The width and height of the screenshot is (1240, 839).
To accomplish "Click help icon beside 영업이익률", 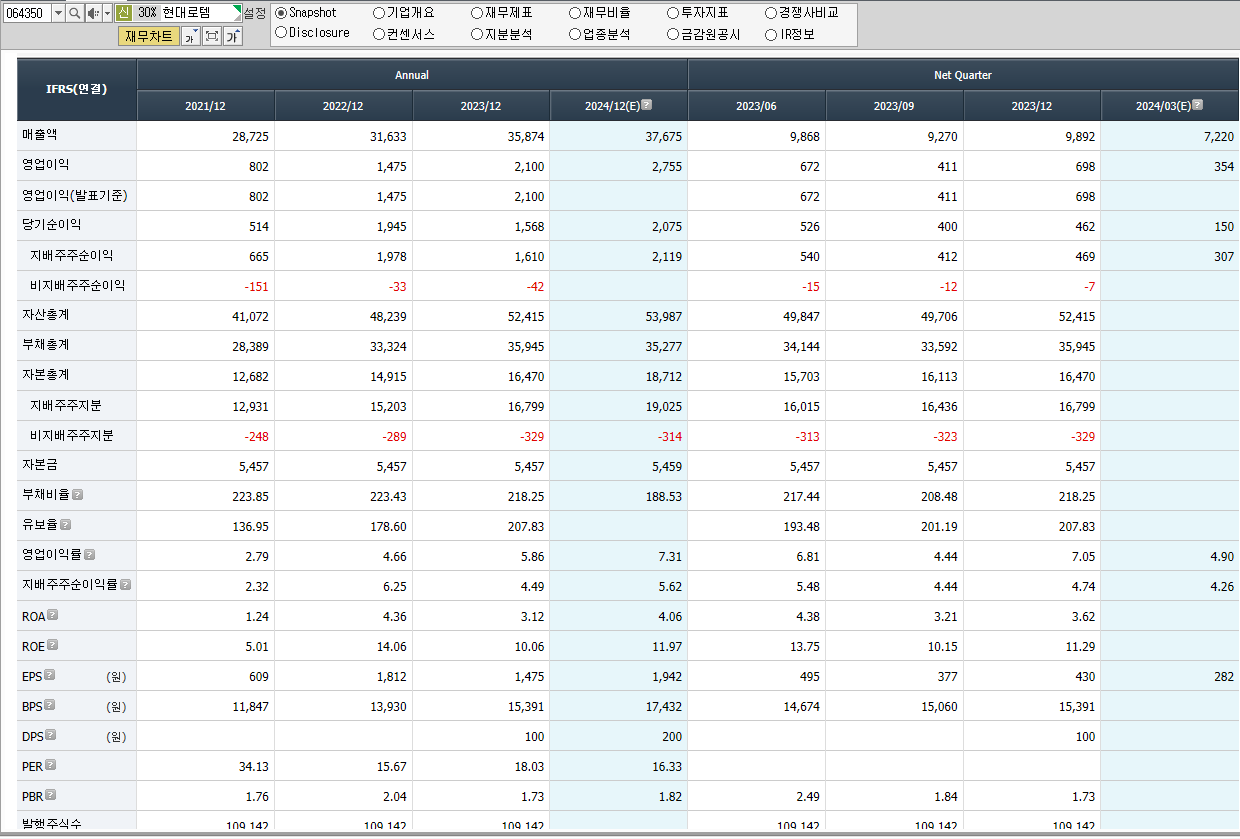I will click(x=89, y=554).
